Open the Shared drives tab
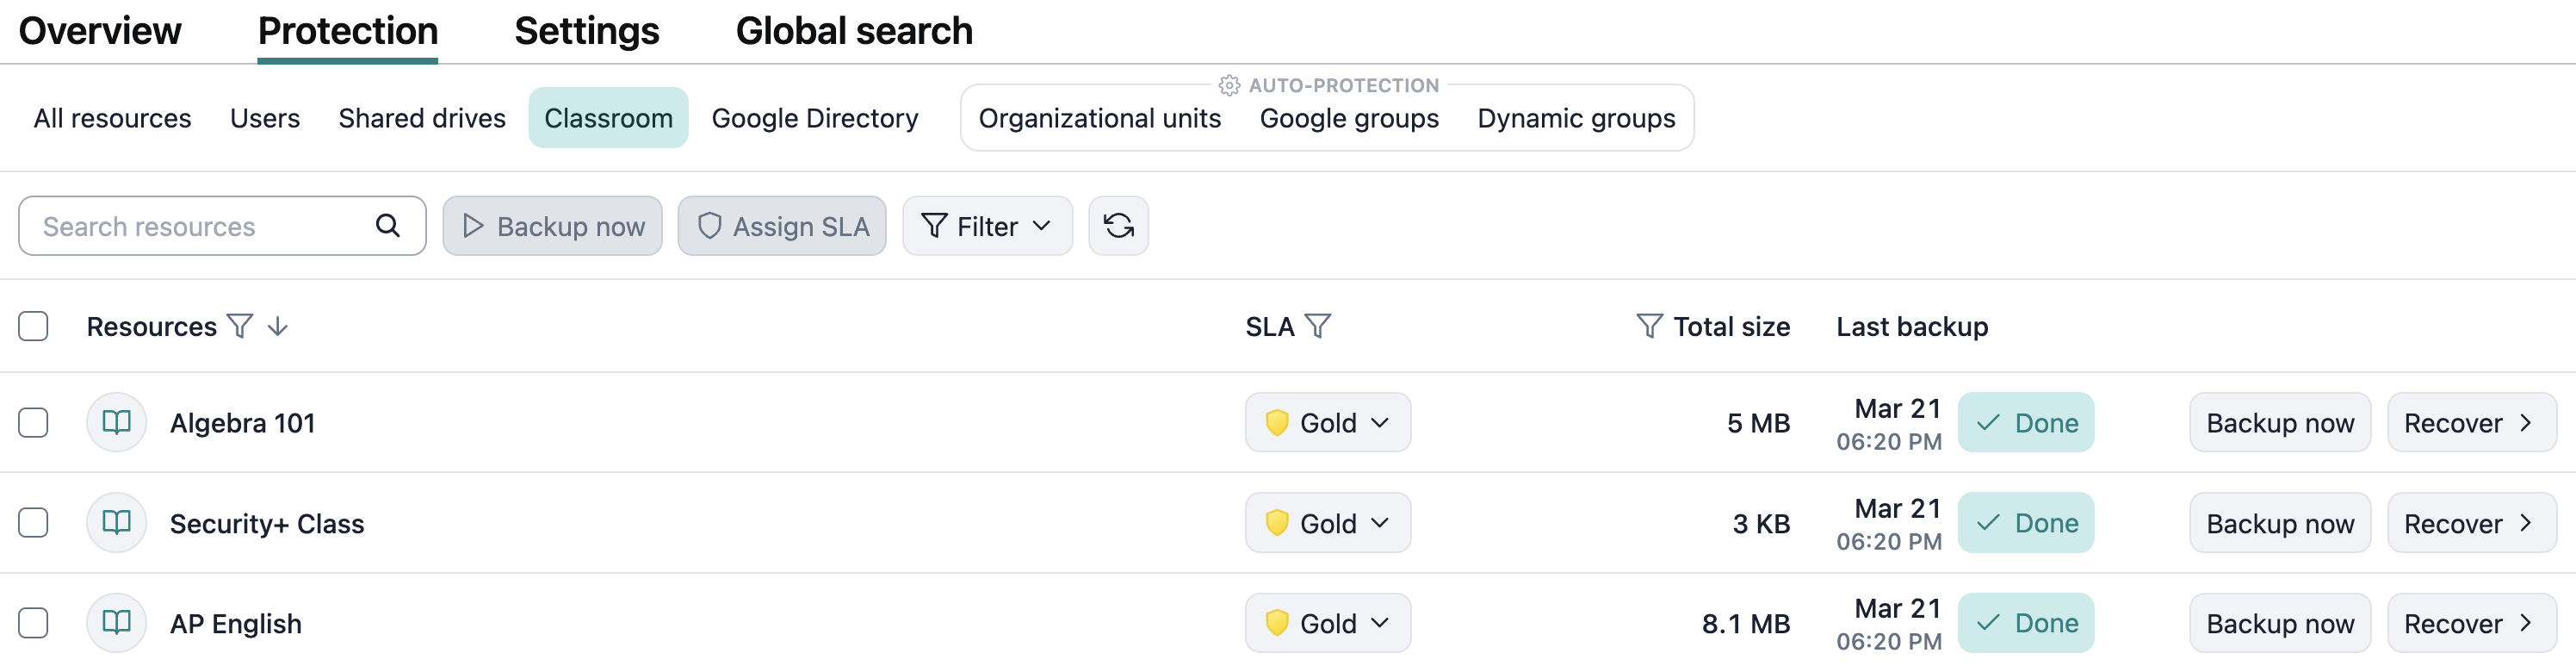 coord(422,118)
